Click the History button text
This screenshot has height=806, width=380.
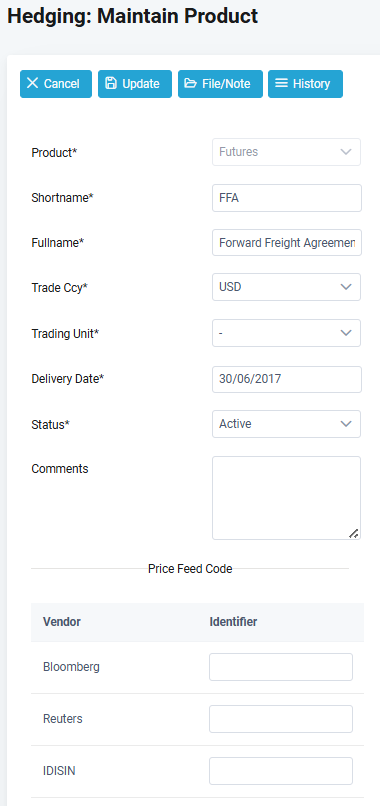tap(311, 84)
